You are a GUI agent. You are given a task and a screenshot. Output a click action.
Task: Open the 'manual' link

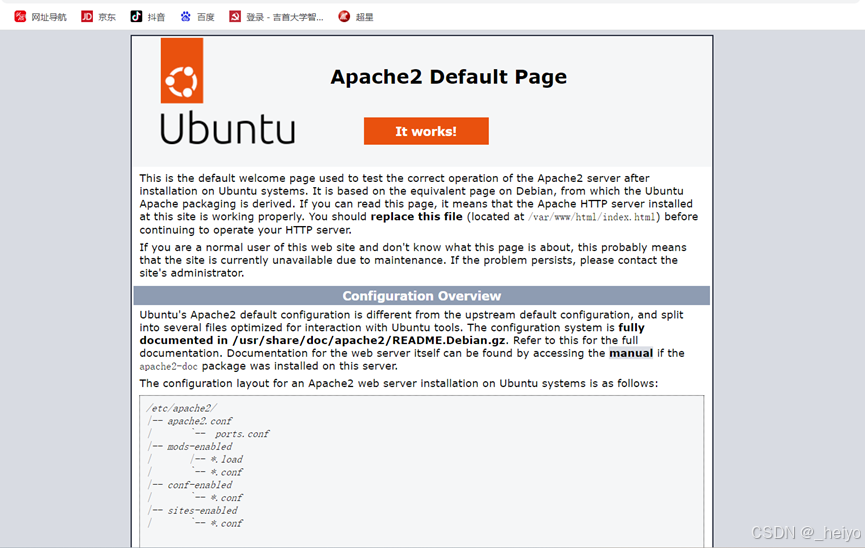(x=631, y=353)
